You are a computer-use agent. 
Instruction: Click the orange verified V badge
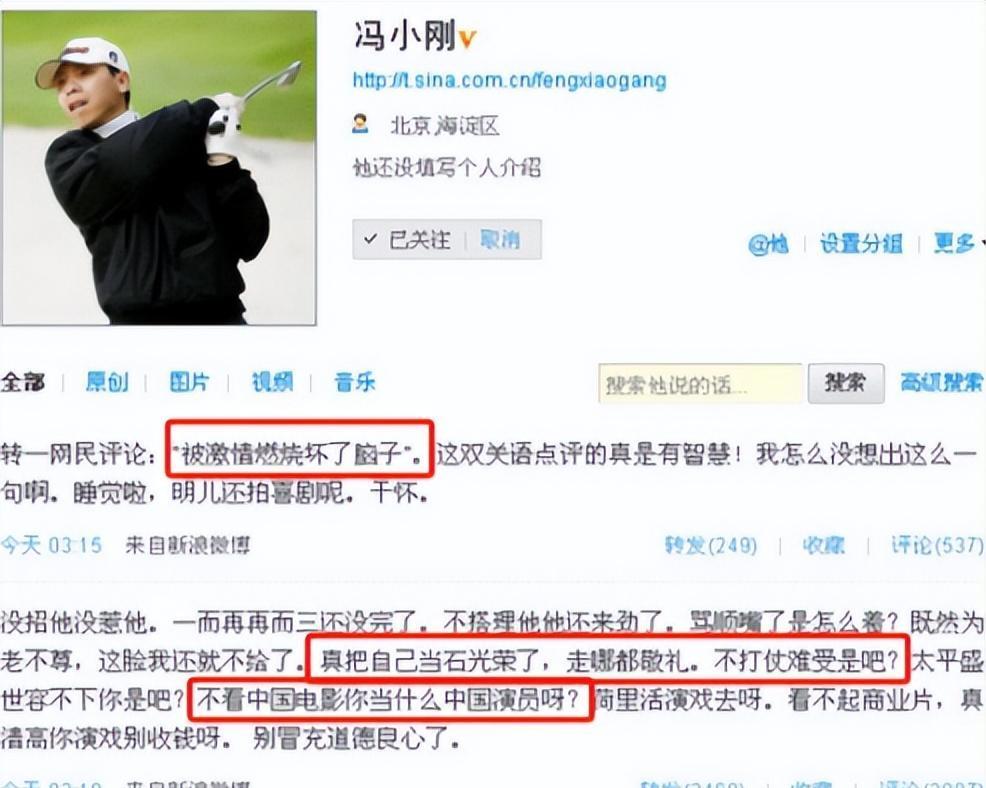(x=467, y=40)
